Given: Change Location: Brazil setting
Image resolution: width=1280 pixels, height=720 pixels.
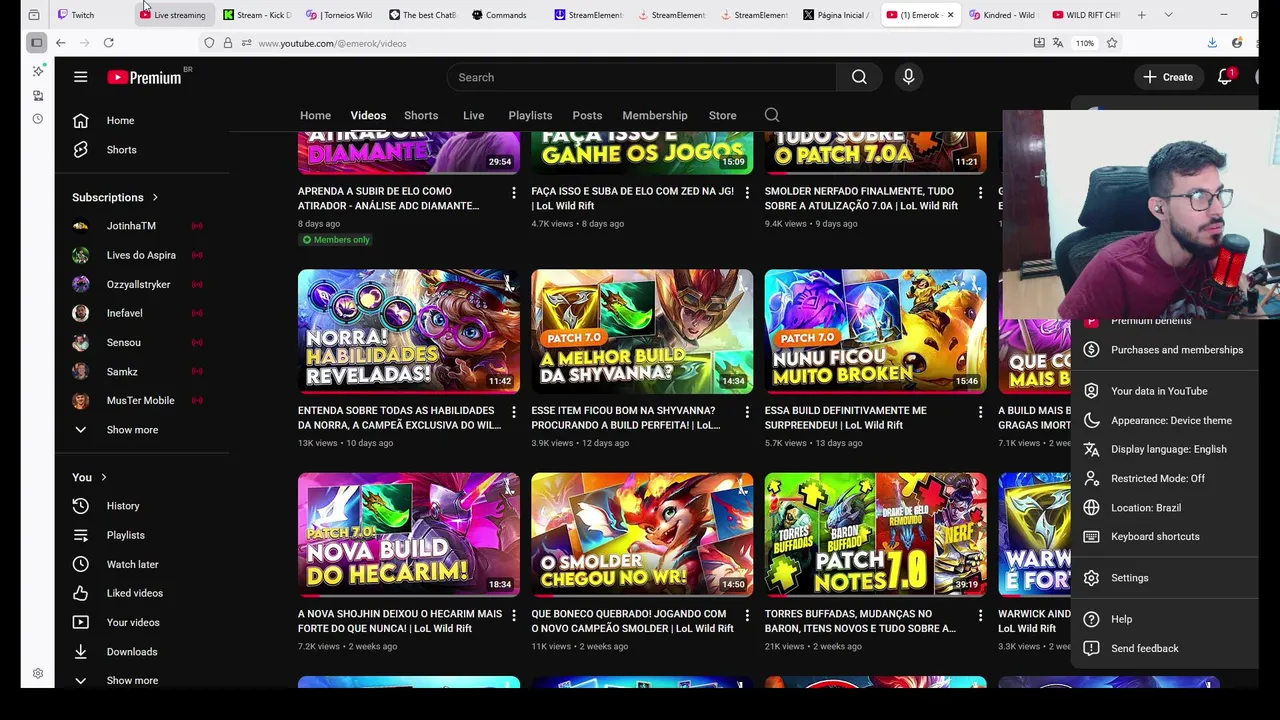Looking at the screenshot, I should tap(1164, 507).
